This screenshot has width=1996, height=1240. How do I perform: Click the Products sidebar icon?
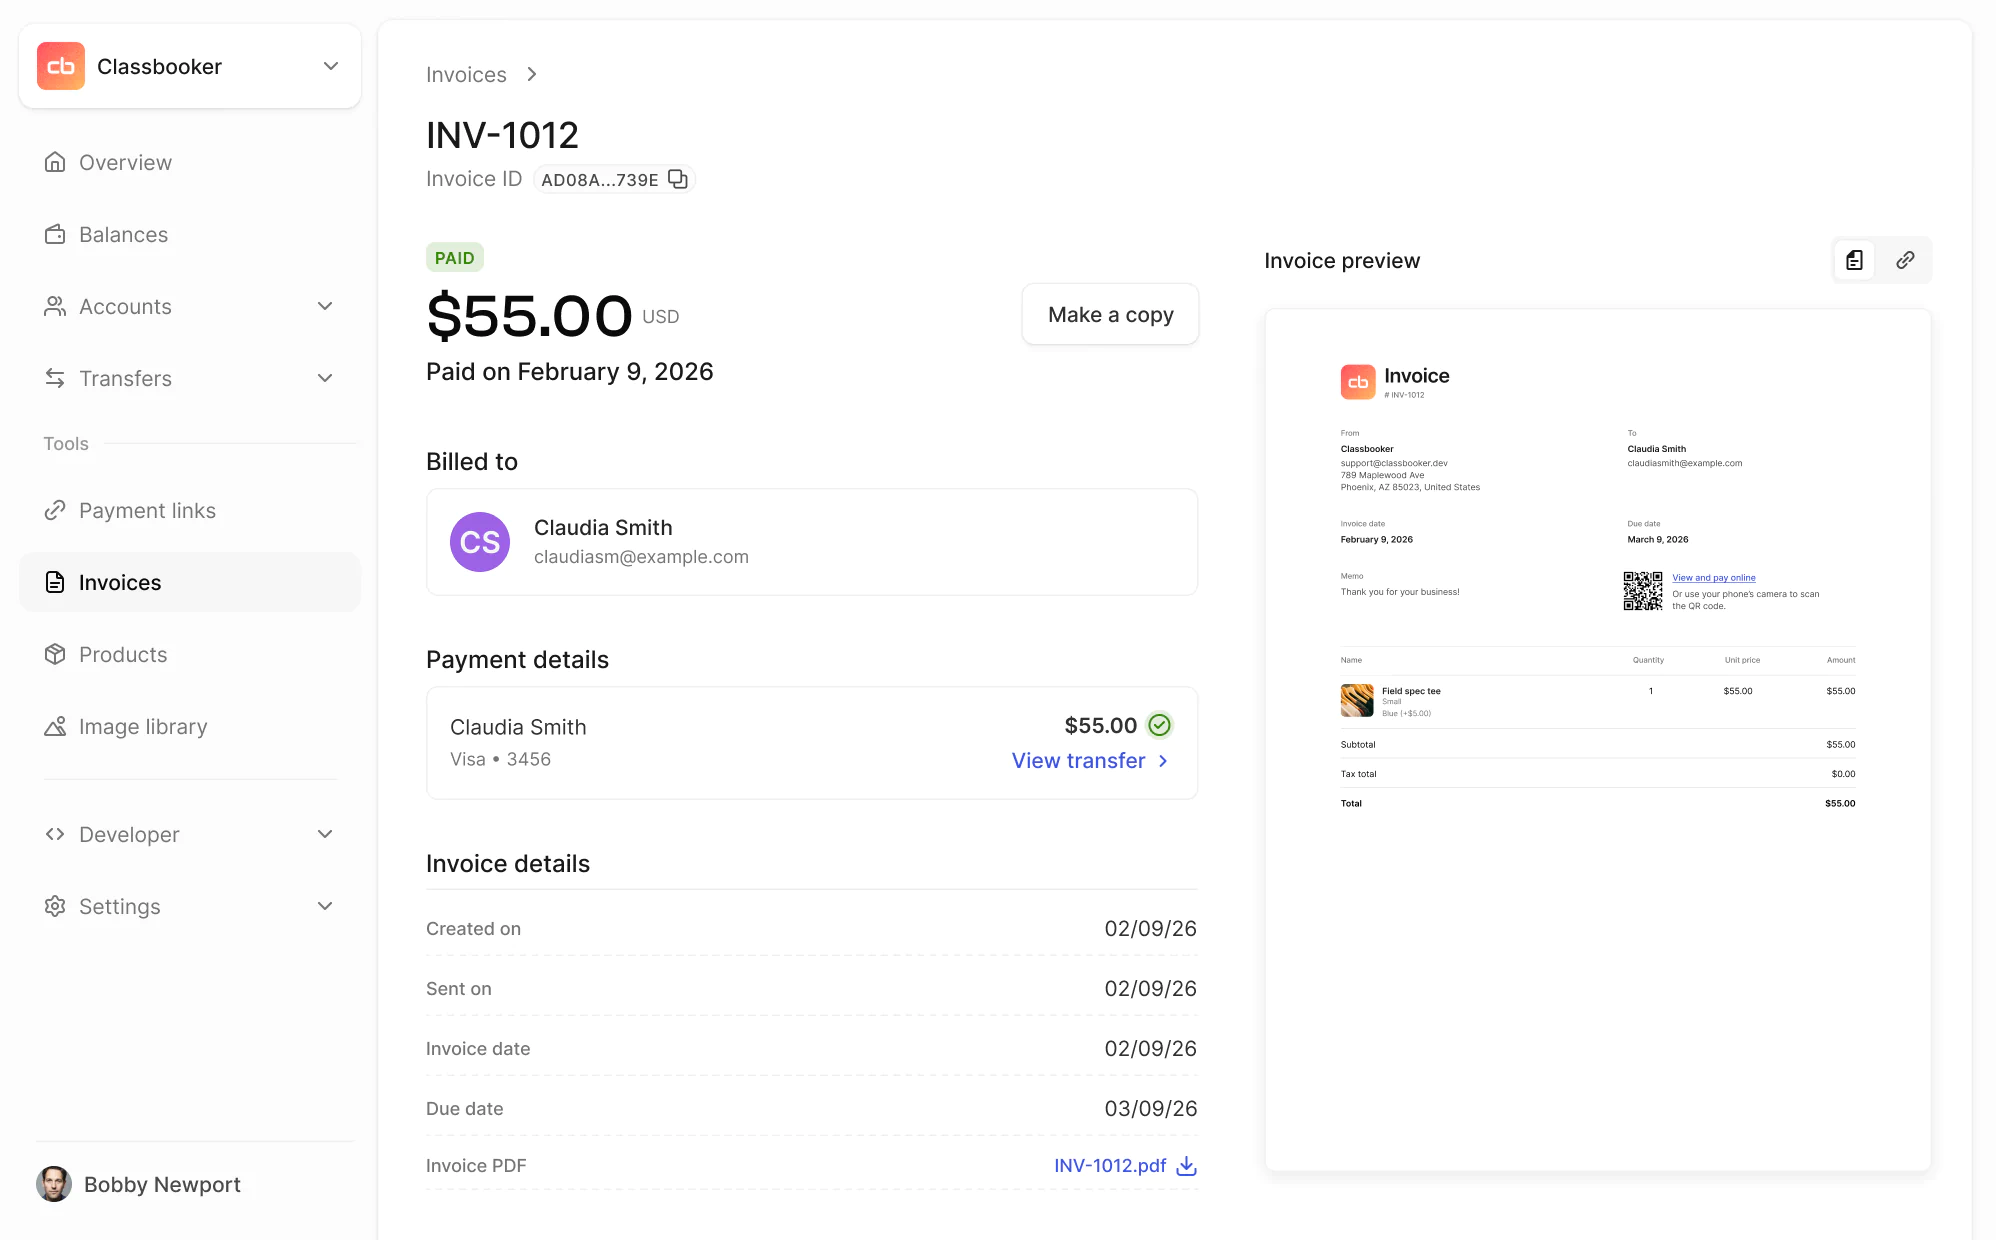tap(55, 654)
